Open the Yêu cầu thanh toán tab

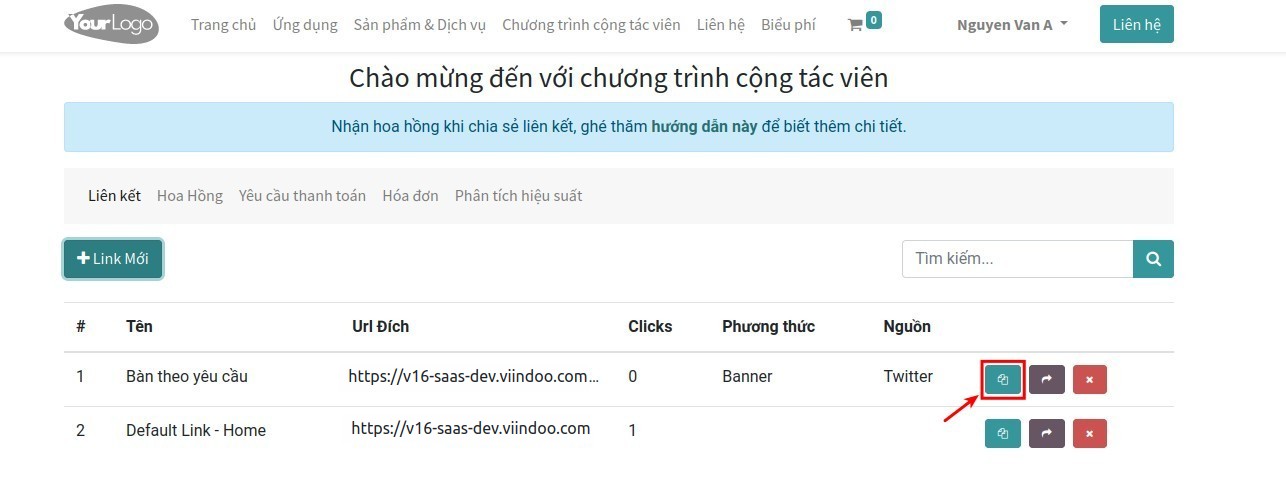point(302,196)
